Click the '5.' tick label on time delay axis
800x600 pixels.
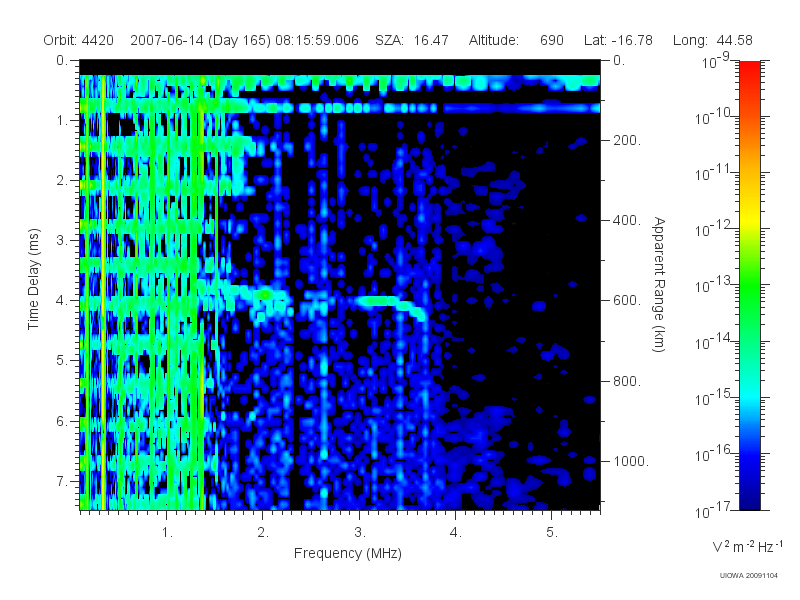pos(62,360)
